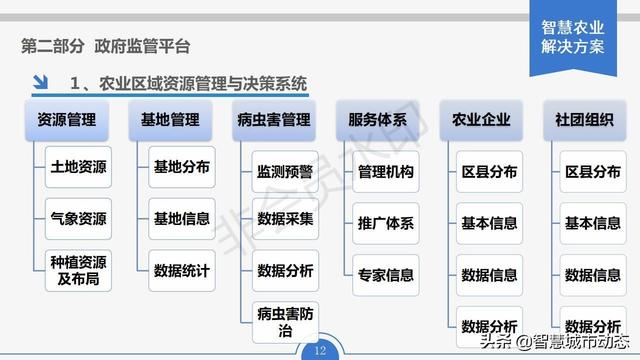Click the 农业企业 header box
This screenshot has height=360, width=640.
pos(481,120)
